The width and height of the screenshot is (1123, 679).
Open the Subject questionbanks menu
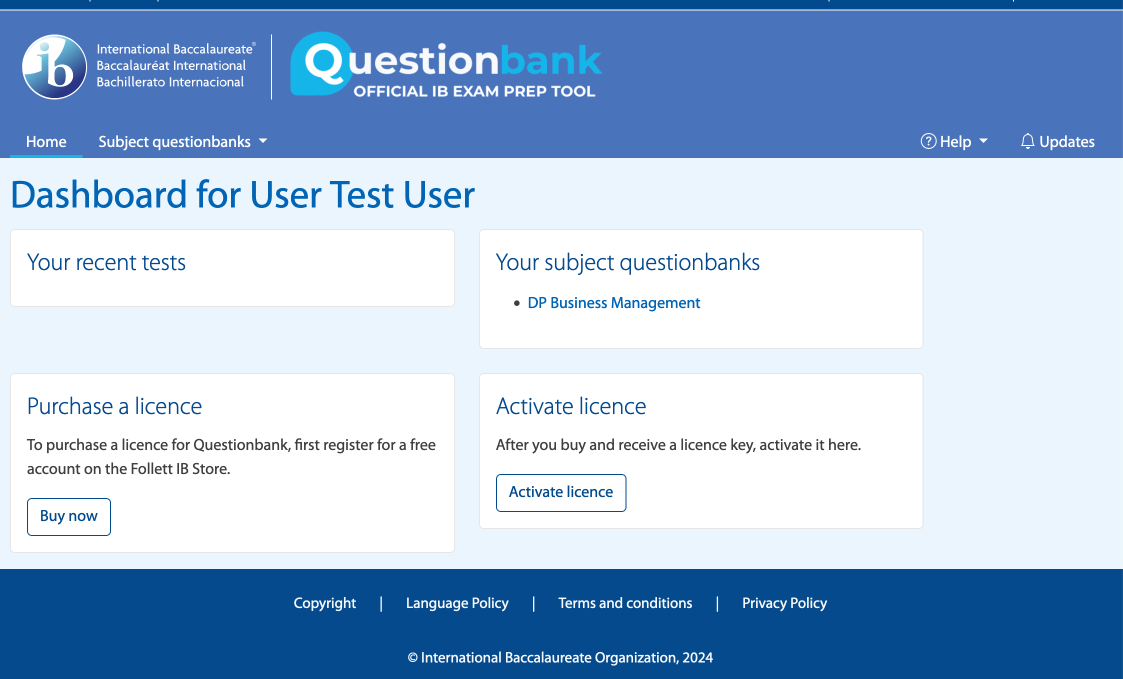point(174,142)
